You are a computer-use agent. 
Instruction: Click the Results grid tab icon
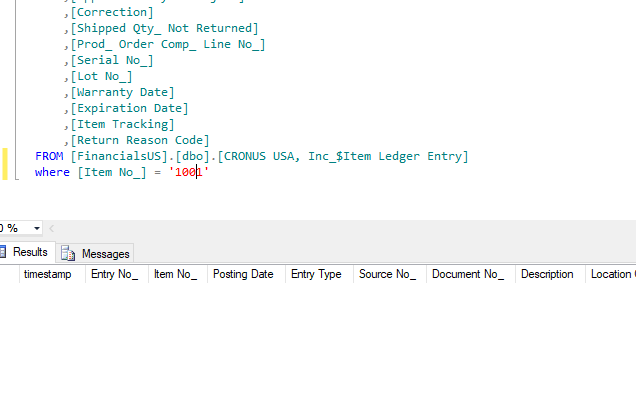tap(2, 252)
